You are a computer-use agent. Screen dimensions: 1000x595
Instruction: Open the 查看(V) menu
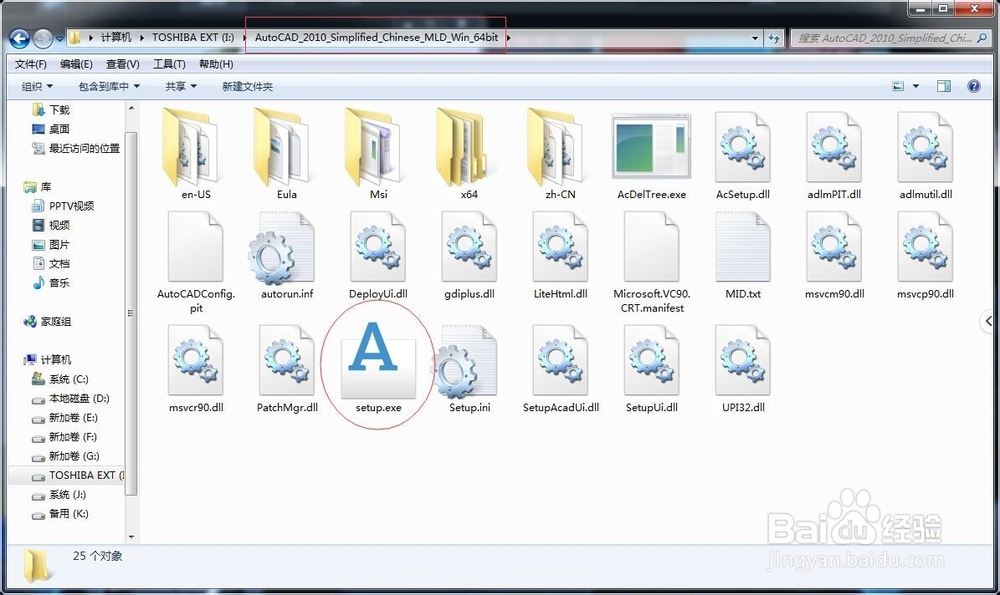tap(122, 64)
